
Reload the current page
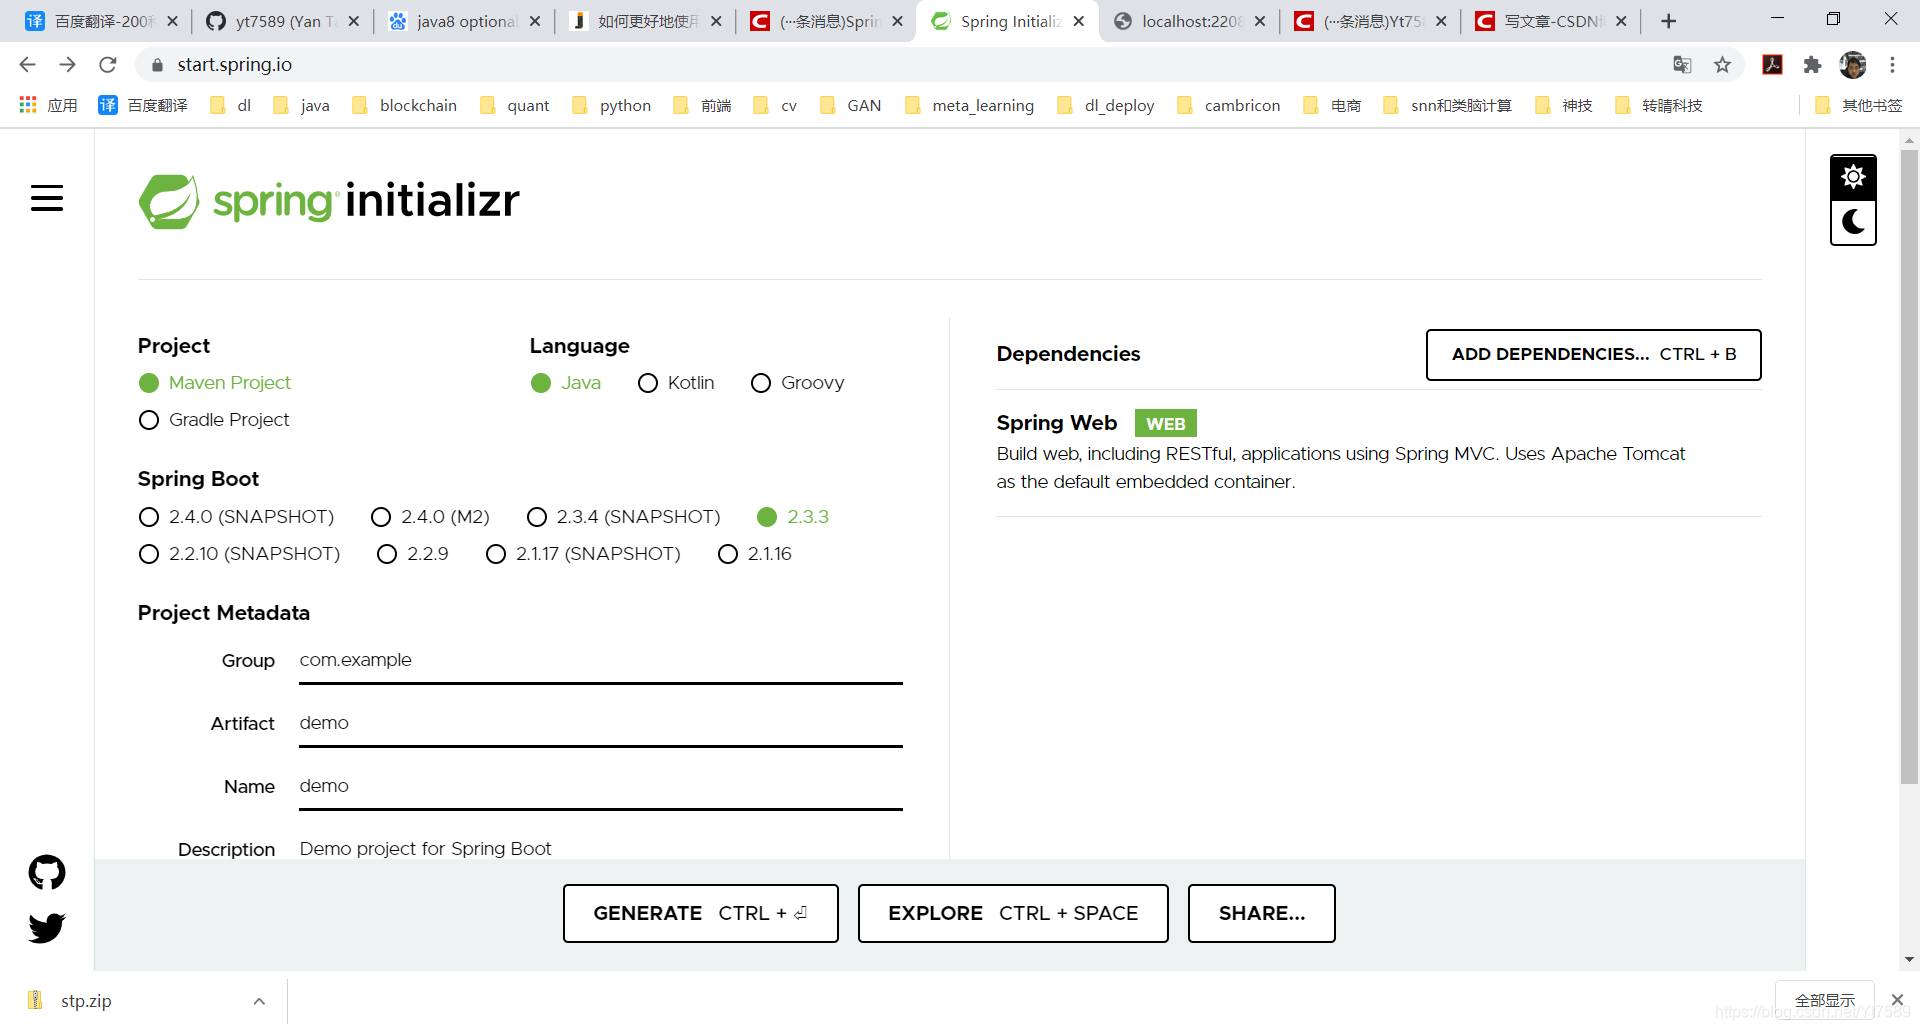pos(108,65)
